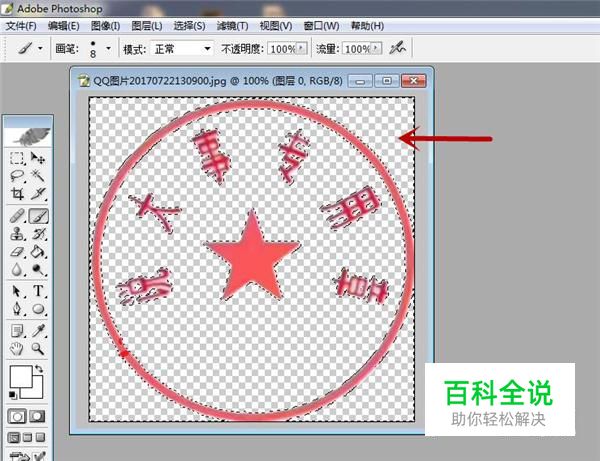
Task: Select the Lasso tool
Action: (17, 176)
